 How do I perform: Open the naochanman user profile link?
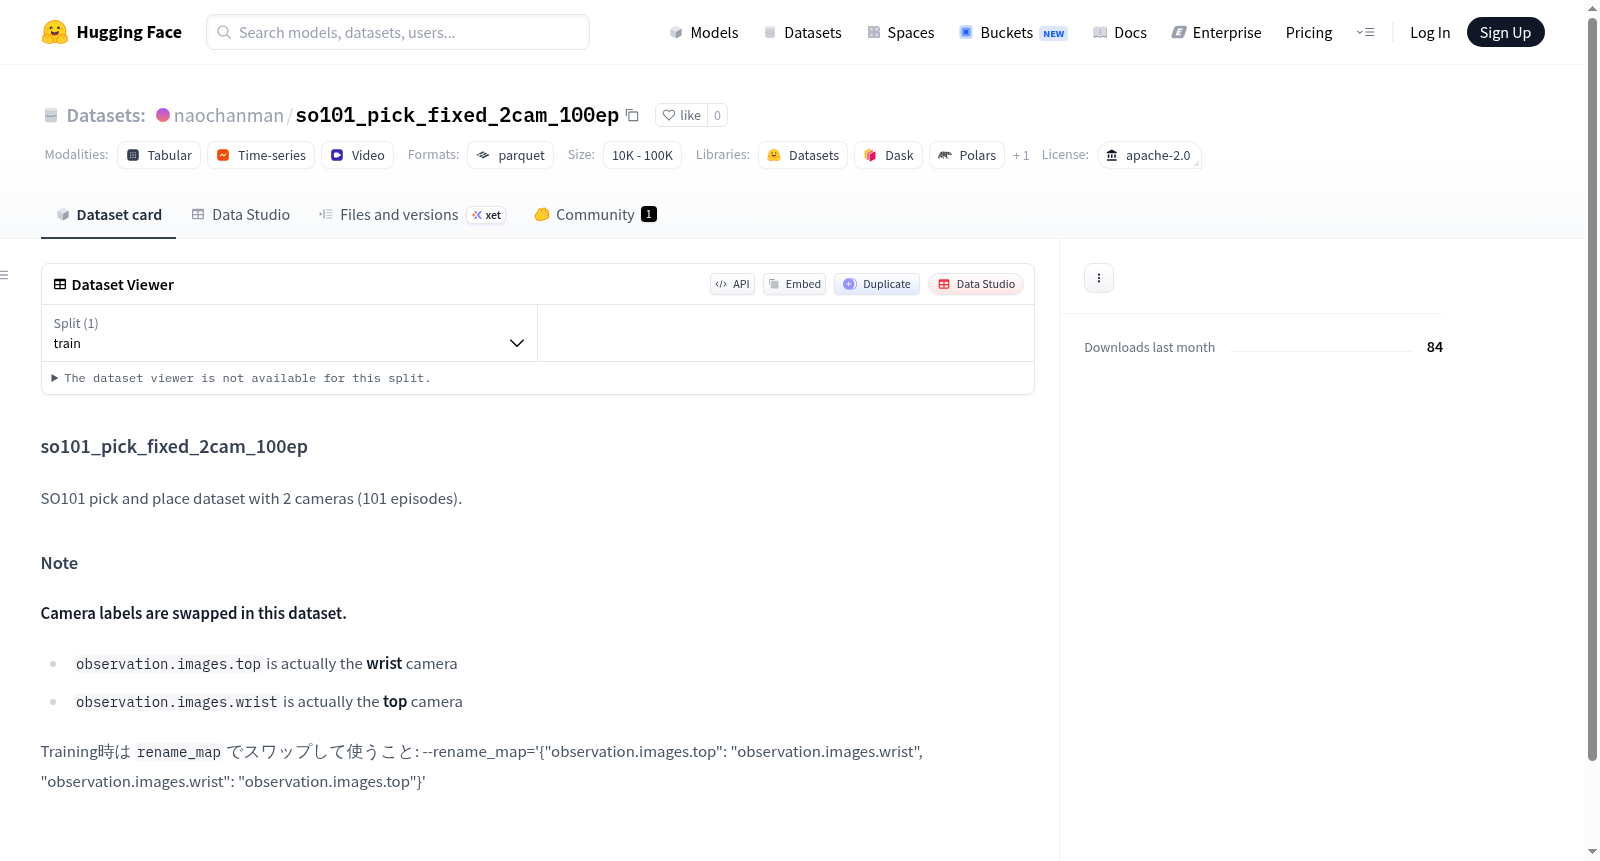[x=229, y=115]
